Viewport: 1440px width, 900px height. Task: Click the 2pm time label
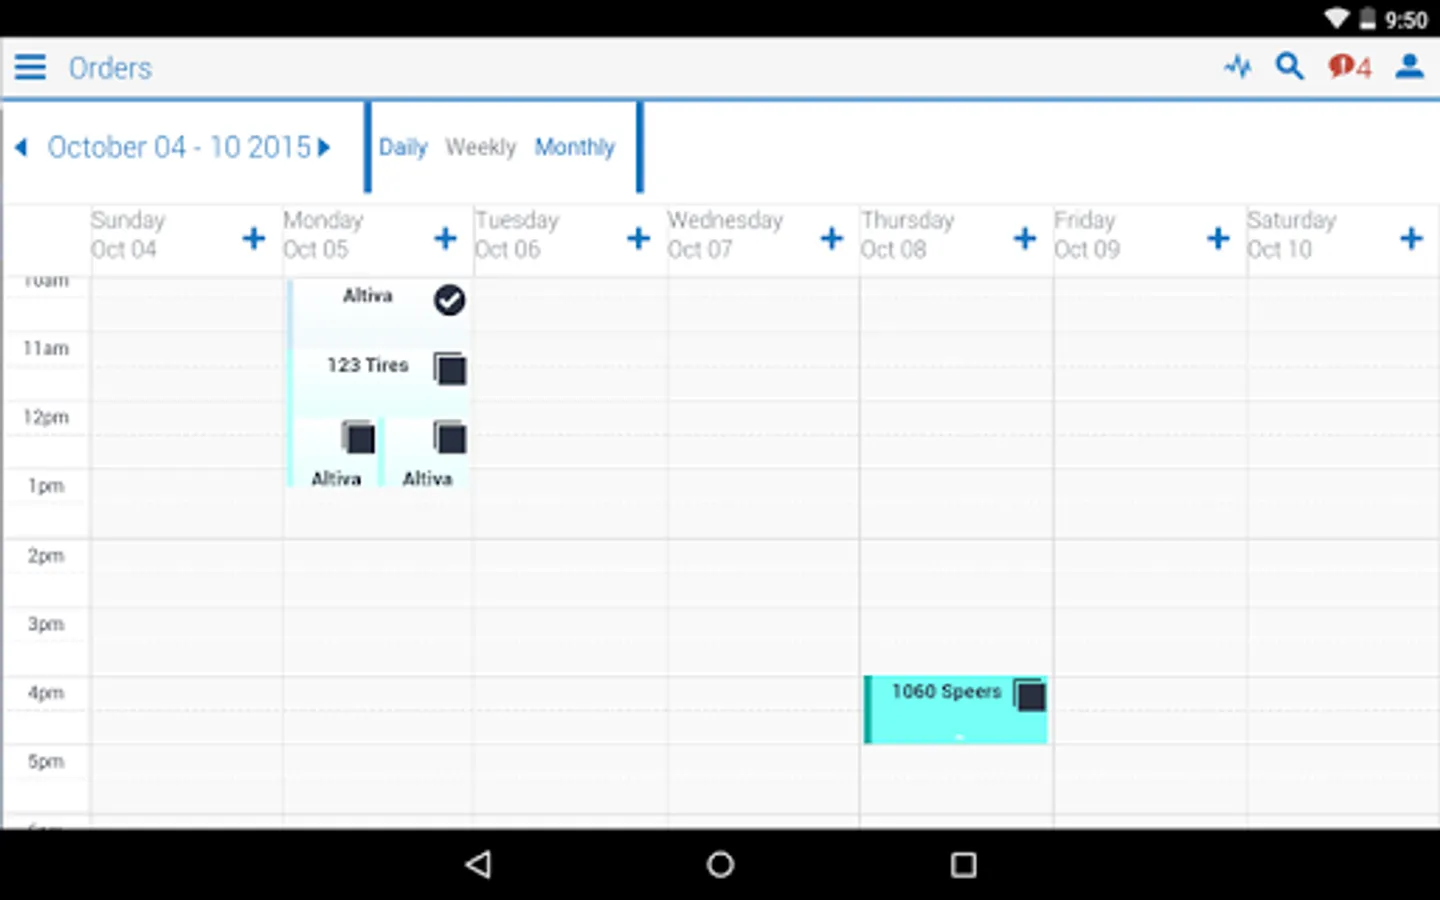click(46, 555)
